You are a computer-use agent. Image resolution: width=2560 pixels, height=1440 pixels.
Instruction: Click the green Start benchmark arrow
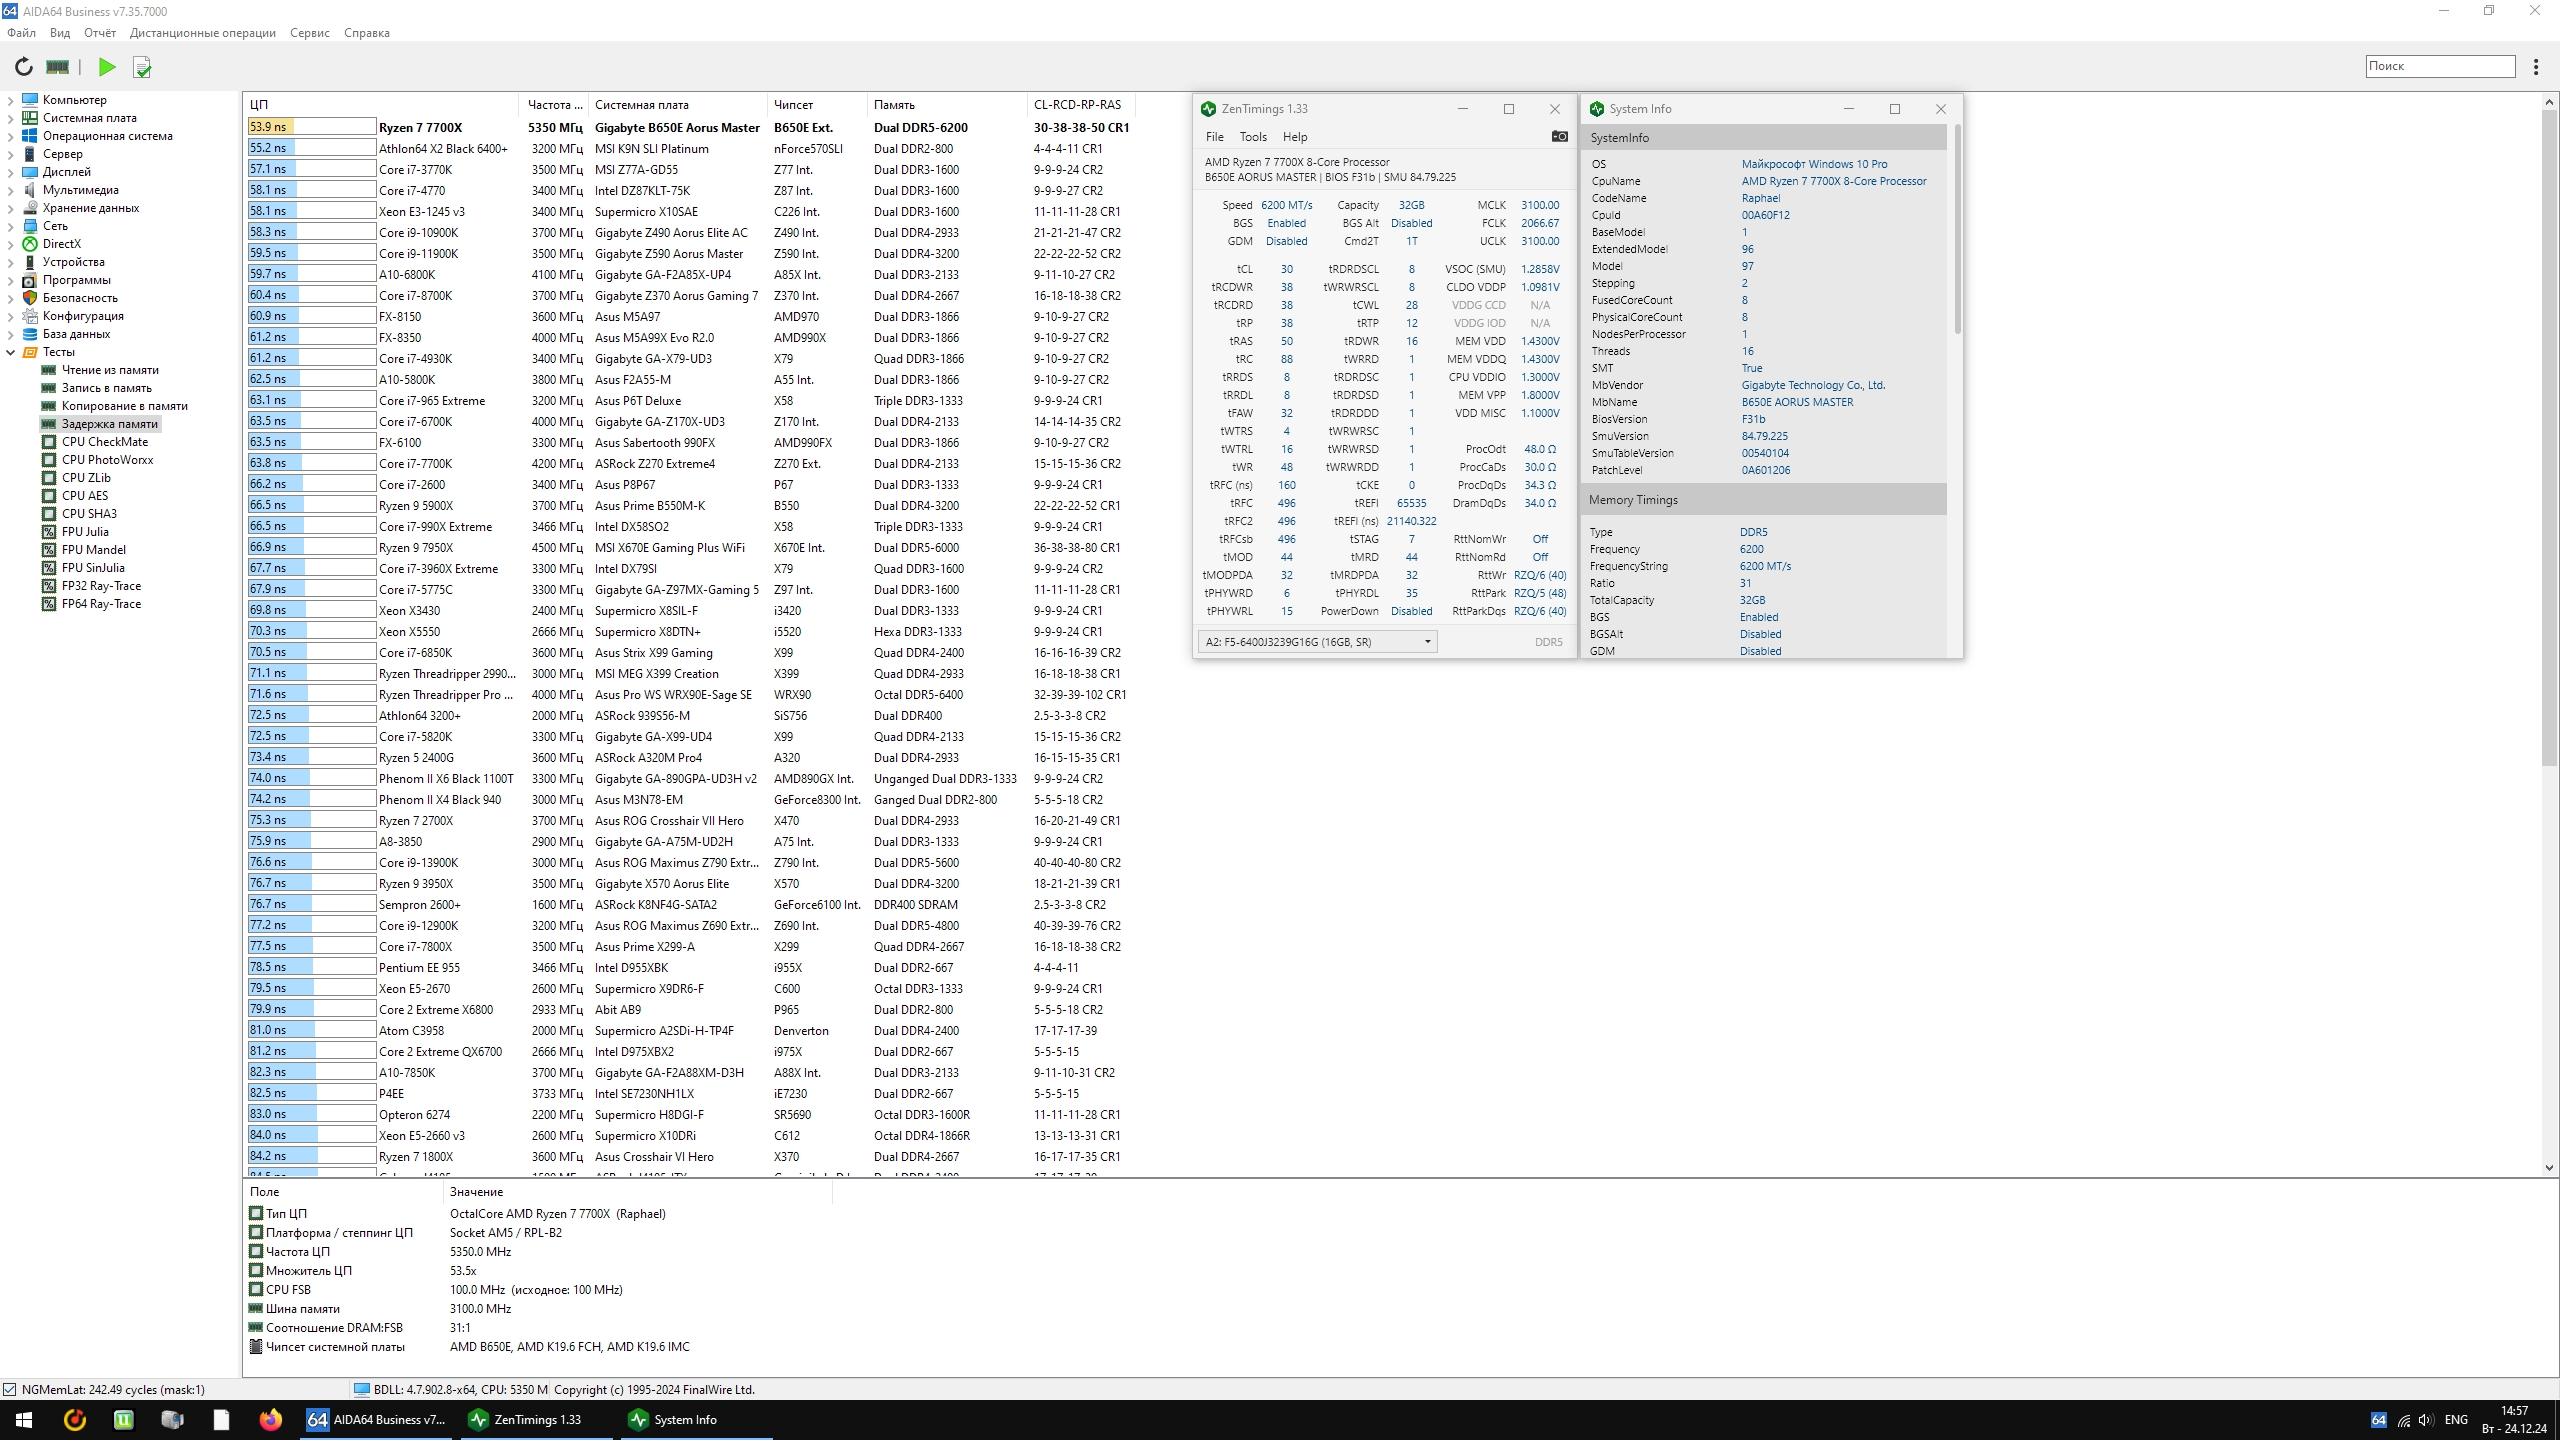[x=107, y=67]
